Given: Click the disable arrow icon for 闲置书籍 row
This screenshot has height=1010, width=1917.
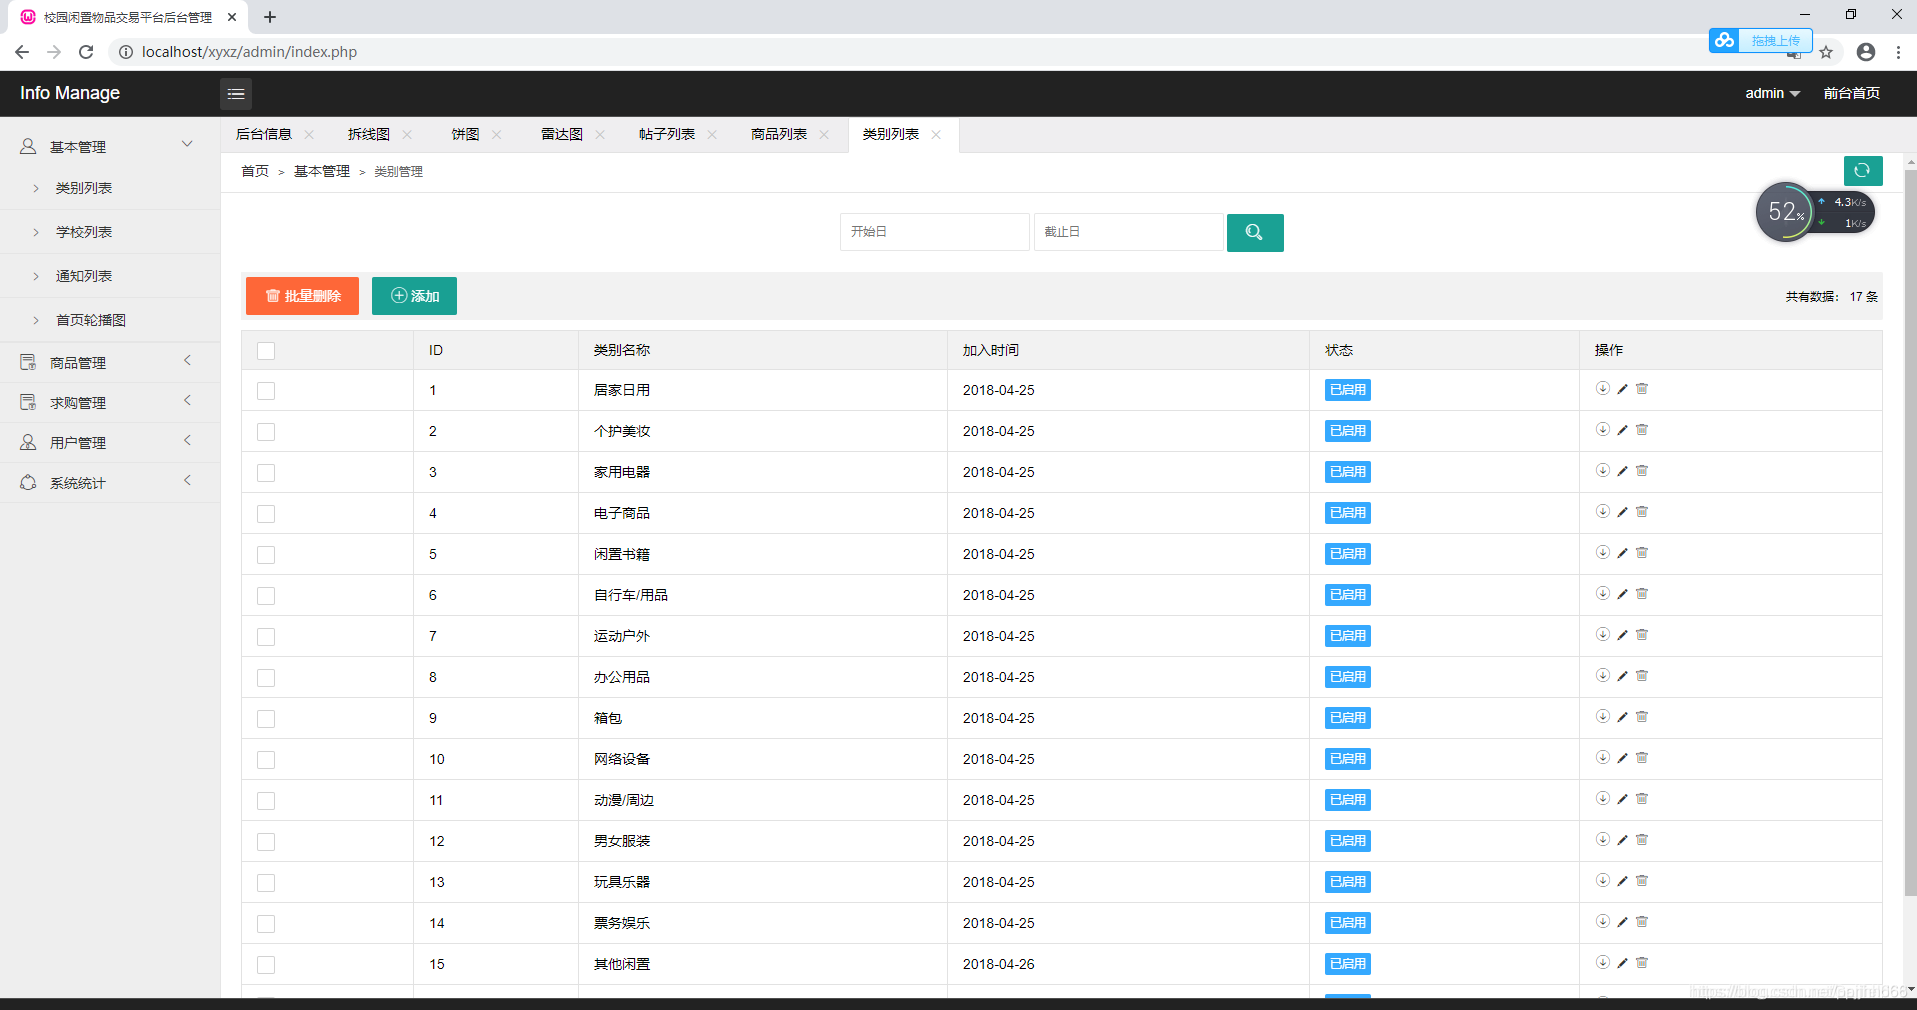Looking at the screenshot, I should pyautogui.click(x=1603, y=553).
